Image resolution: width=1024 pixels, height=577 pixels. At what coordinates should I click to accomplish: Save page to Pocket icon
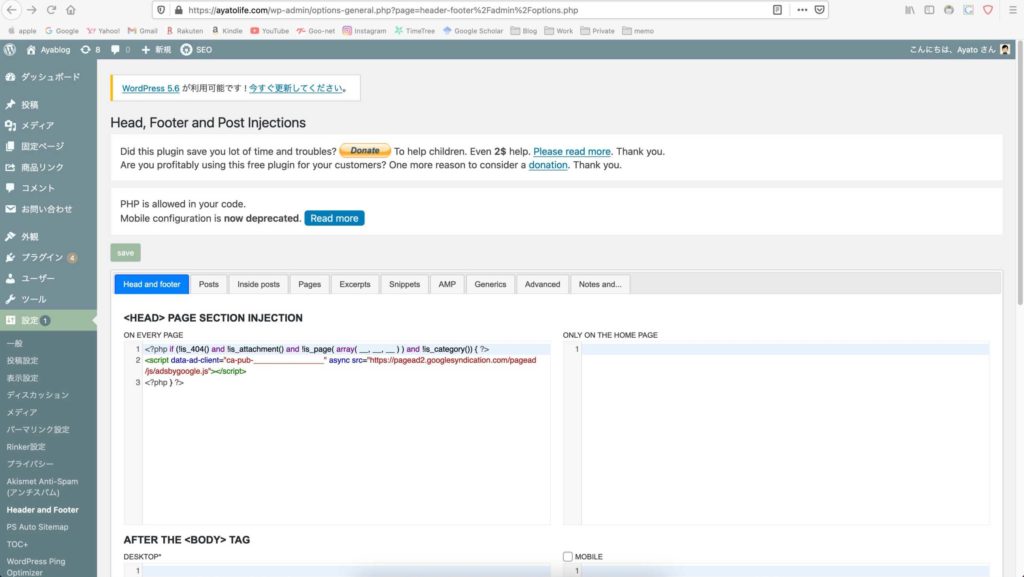point(819,10)
